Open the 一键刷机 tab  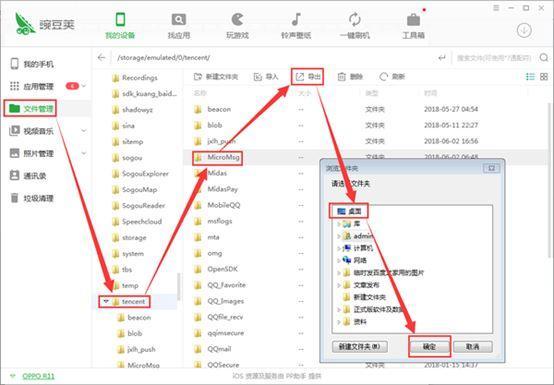[x=355, y=25]
